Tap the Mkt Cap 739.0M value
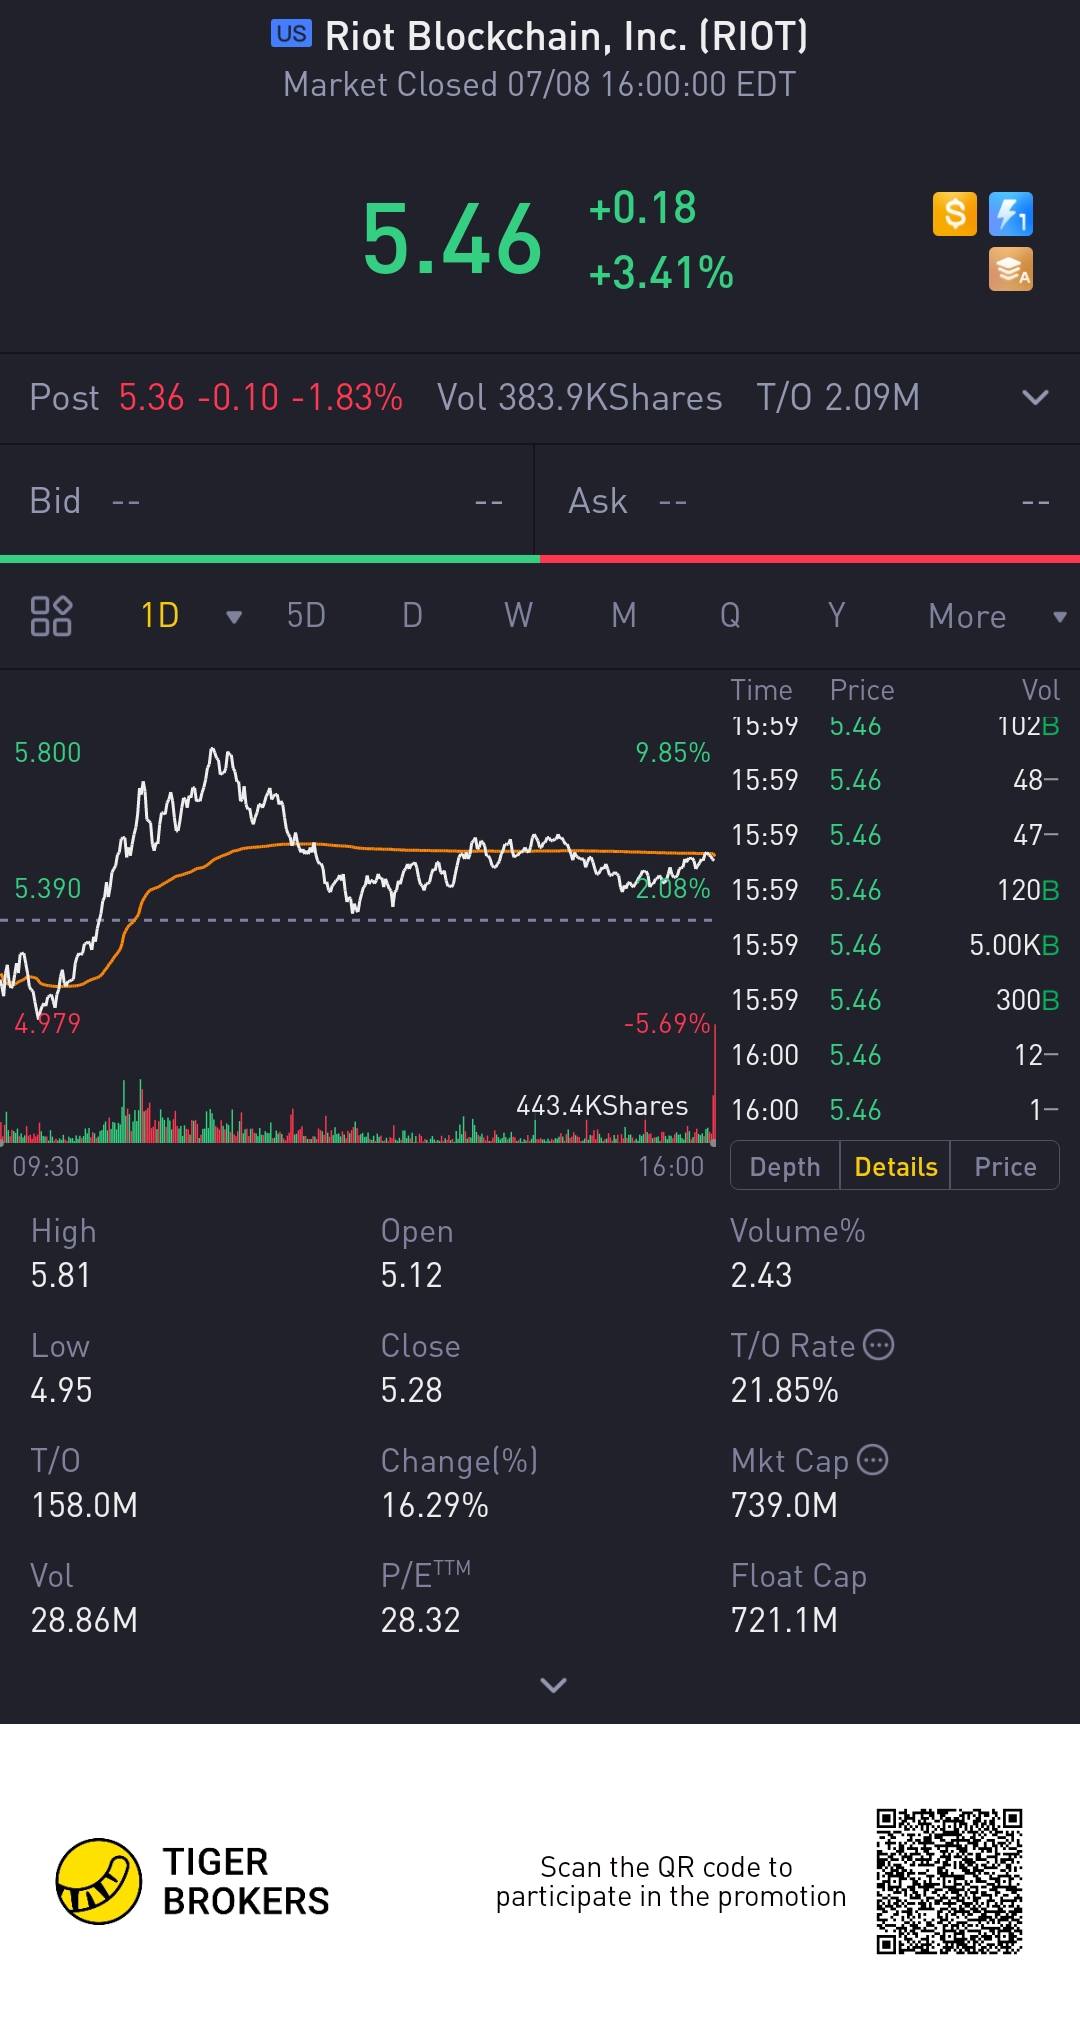1080x2040 pixels. 784,1505
